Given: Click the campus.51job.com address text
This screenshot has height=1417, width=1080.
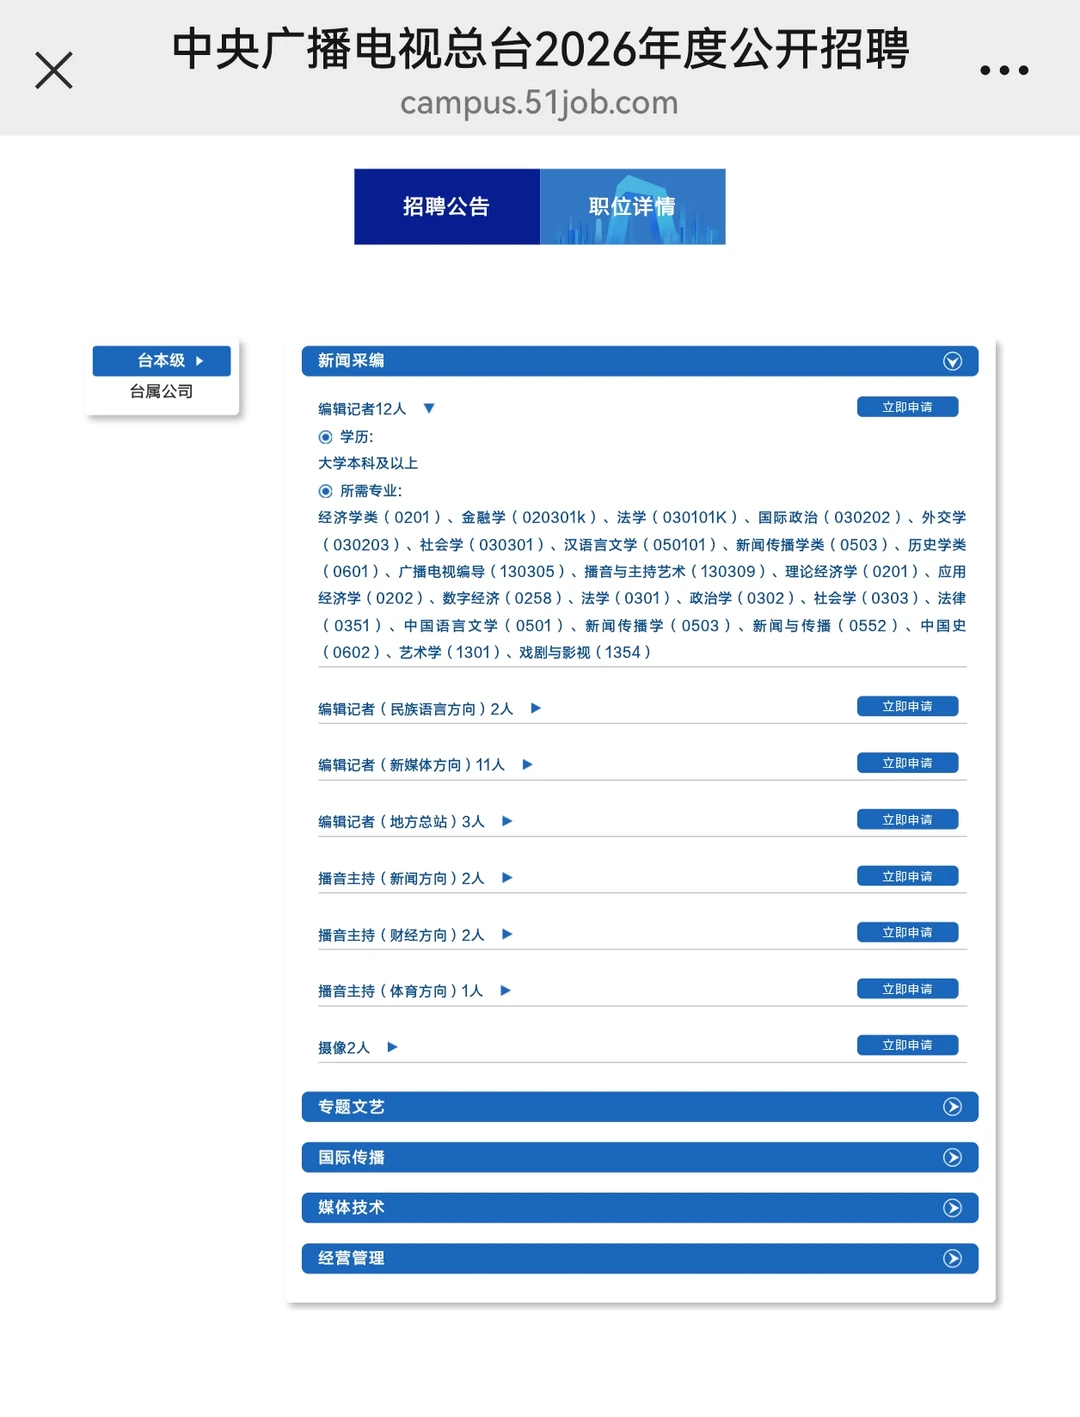Looking at the screenshot, I should (539, 102).
